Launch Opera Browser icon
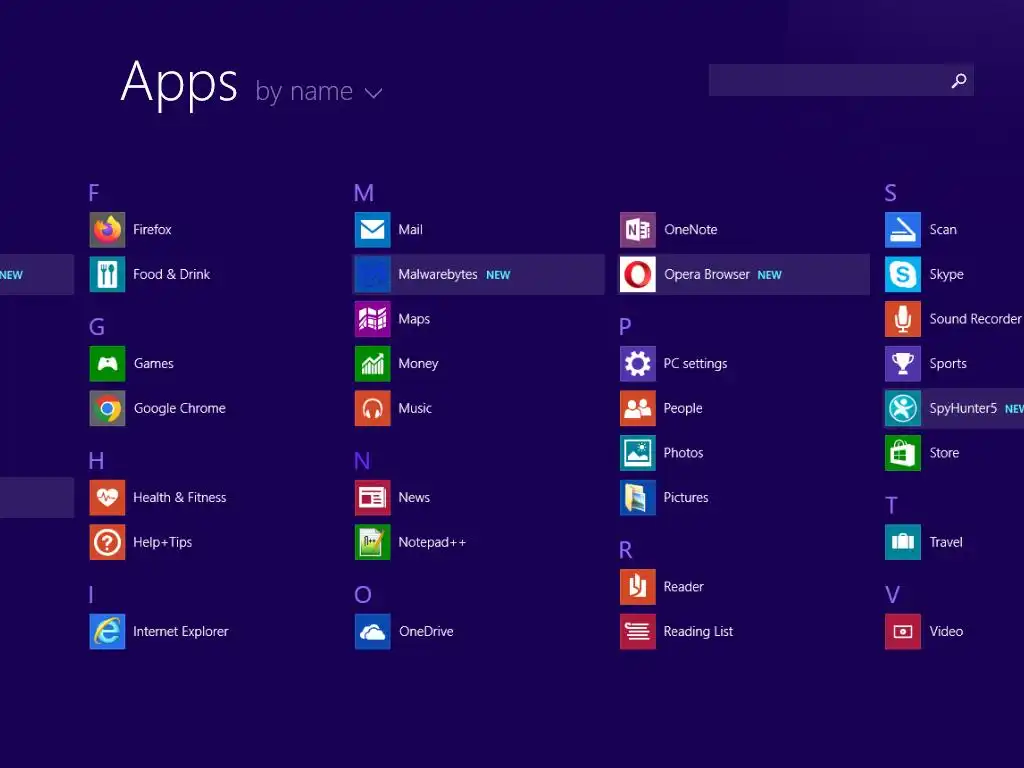 click(637, 274)
